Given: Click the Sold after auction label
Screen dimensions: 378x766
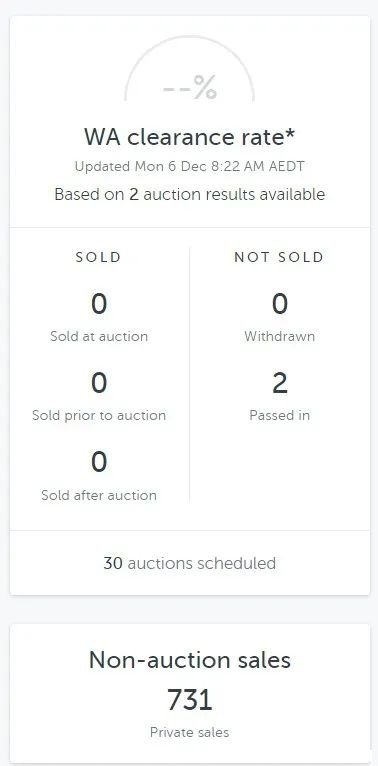Looking at the screenshot, I should point(99,495).
